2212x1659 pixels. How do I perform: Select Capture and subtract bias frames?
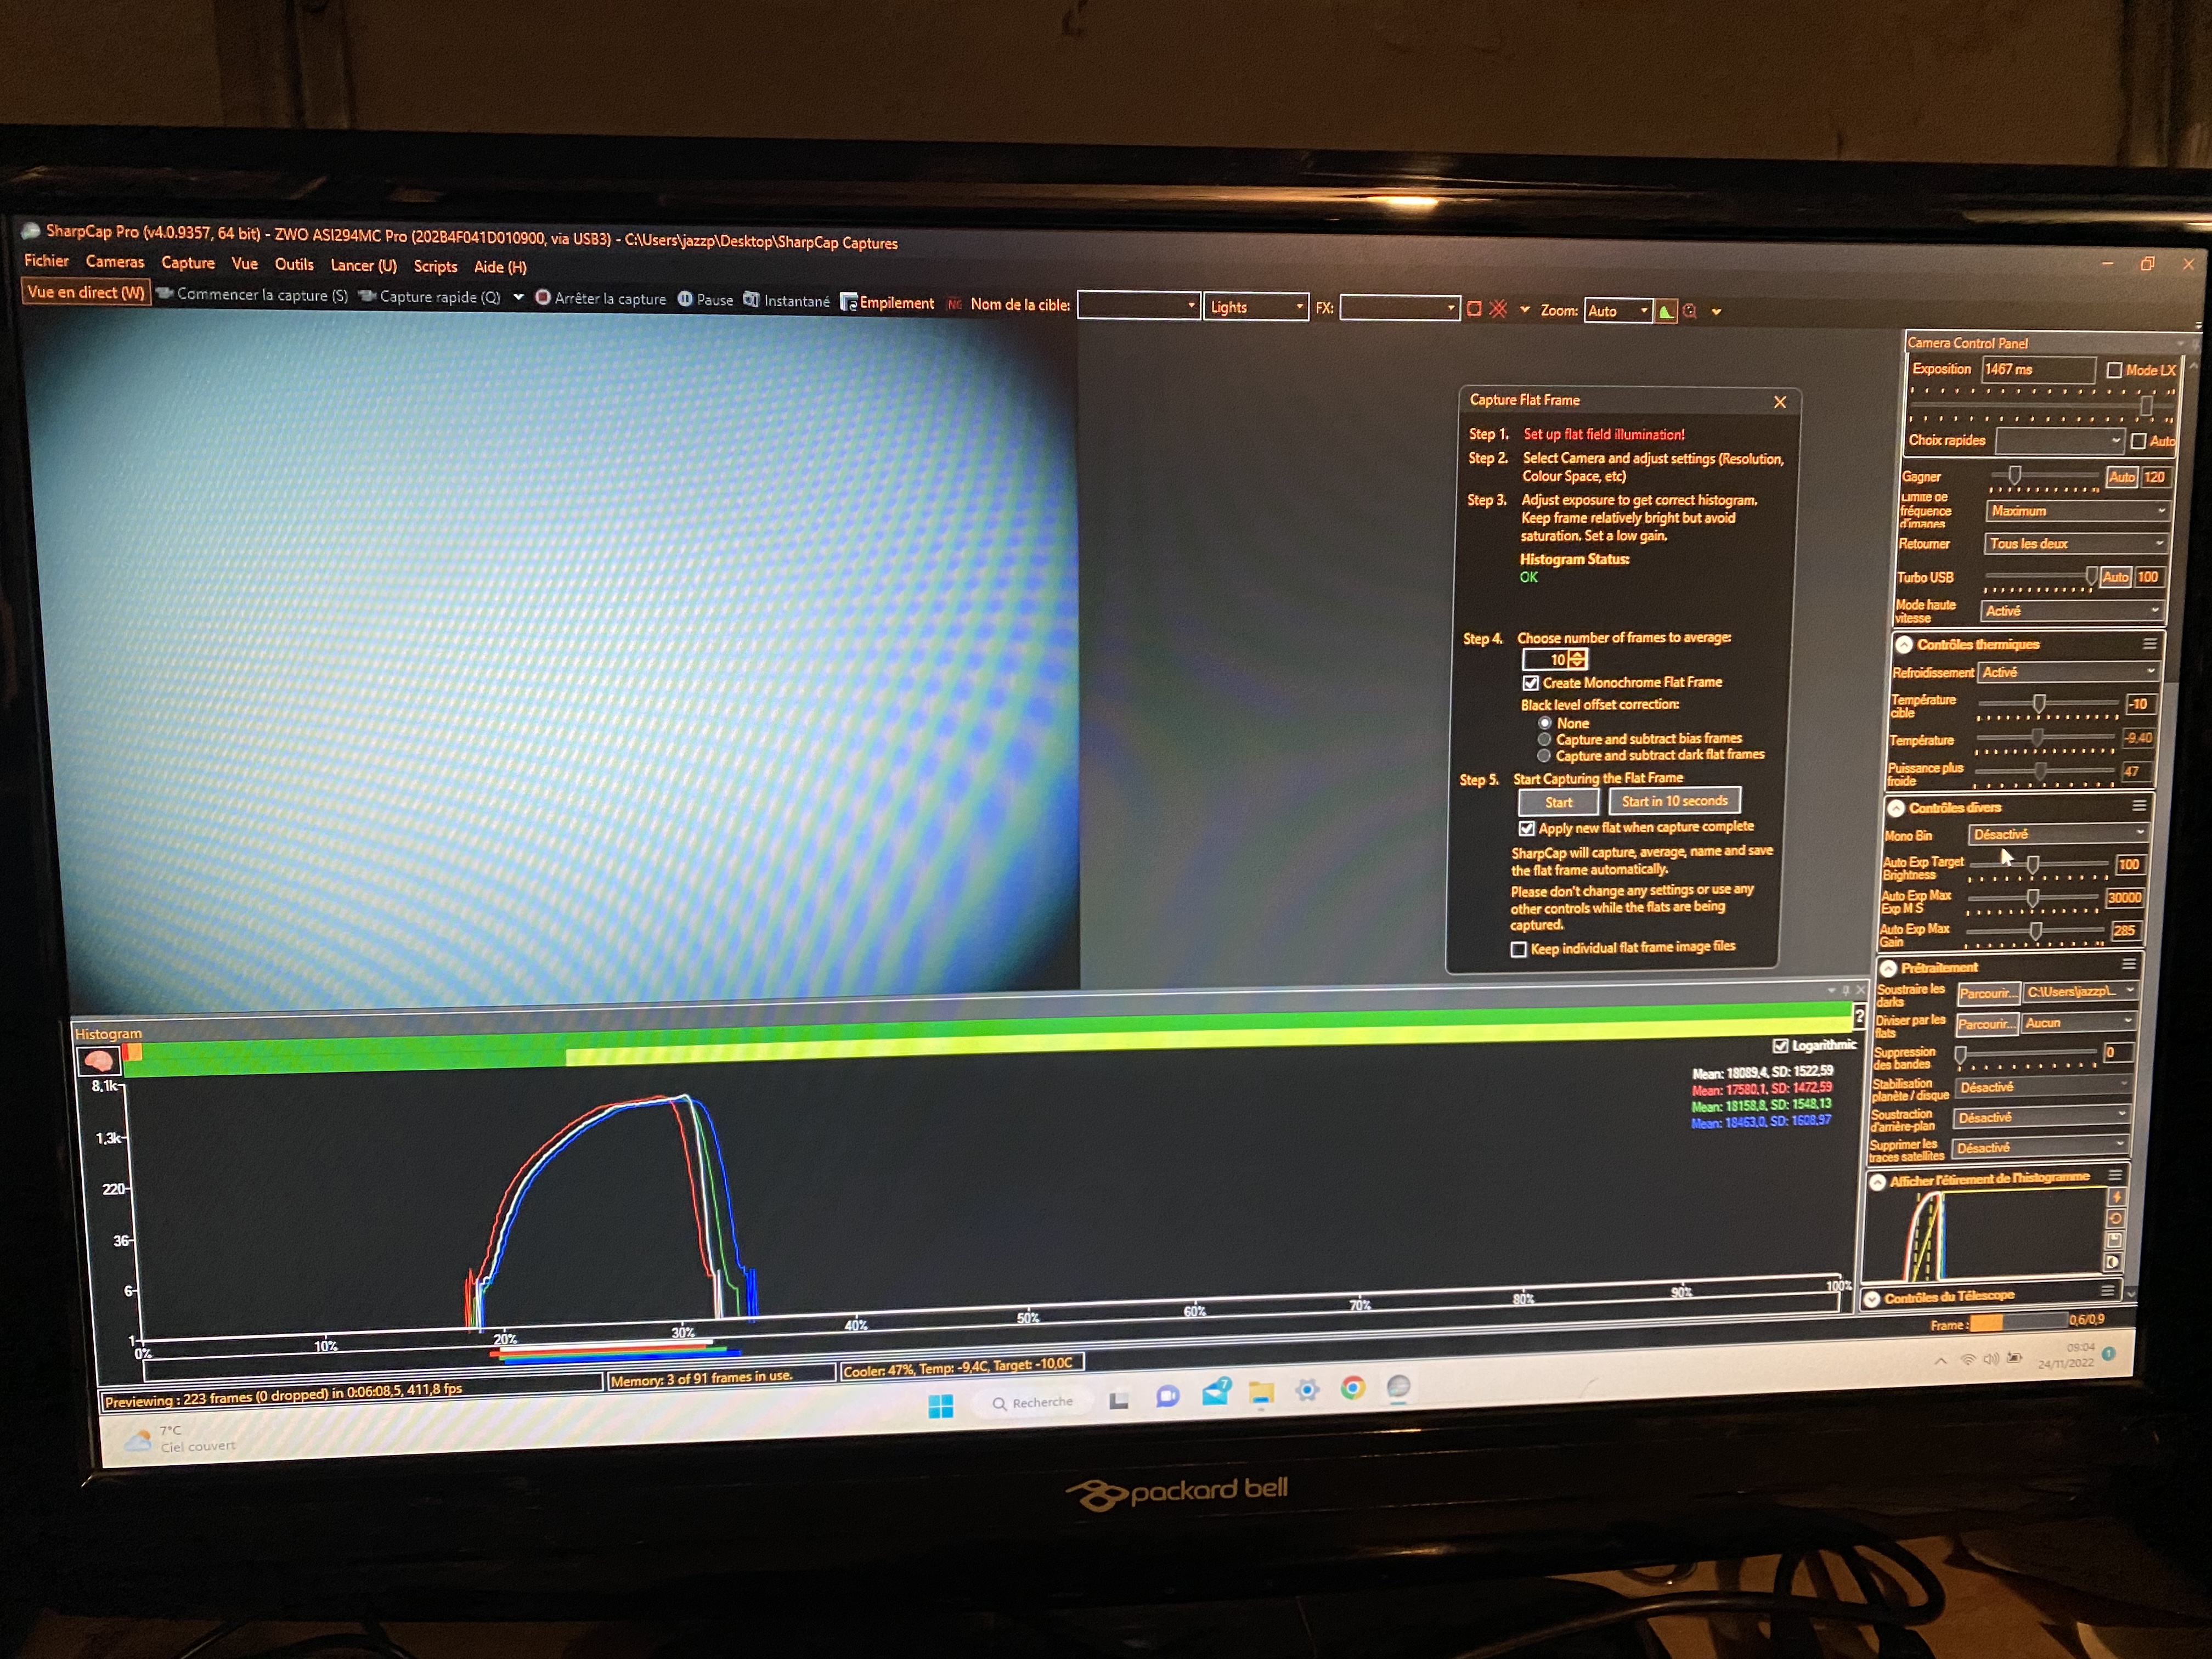pyautogui.click(x=1544, y=739)
